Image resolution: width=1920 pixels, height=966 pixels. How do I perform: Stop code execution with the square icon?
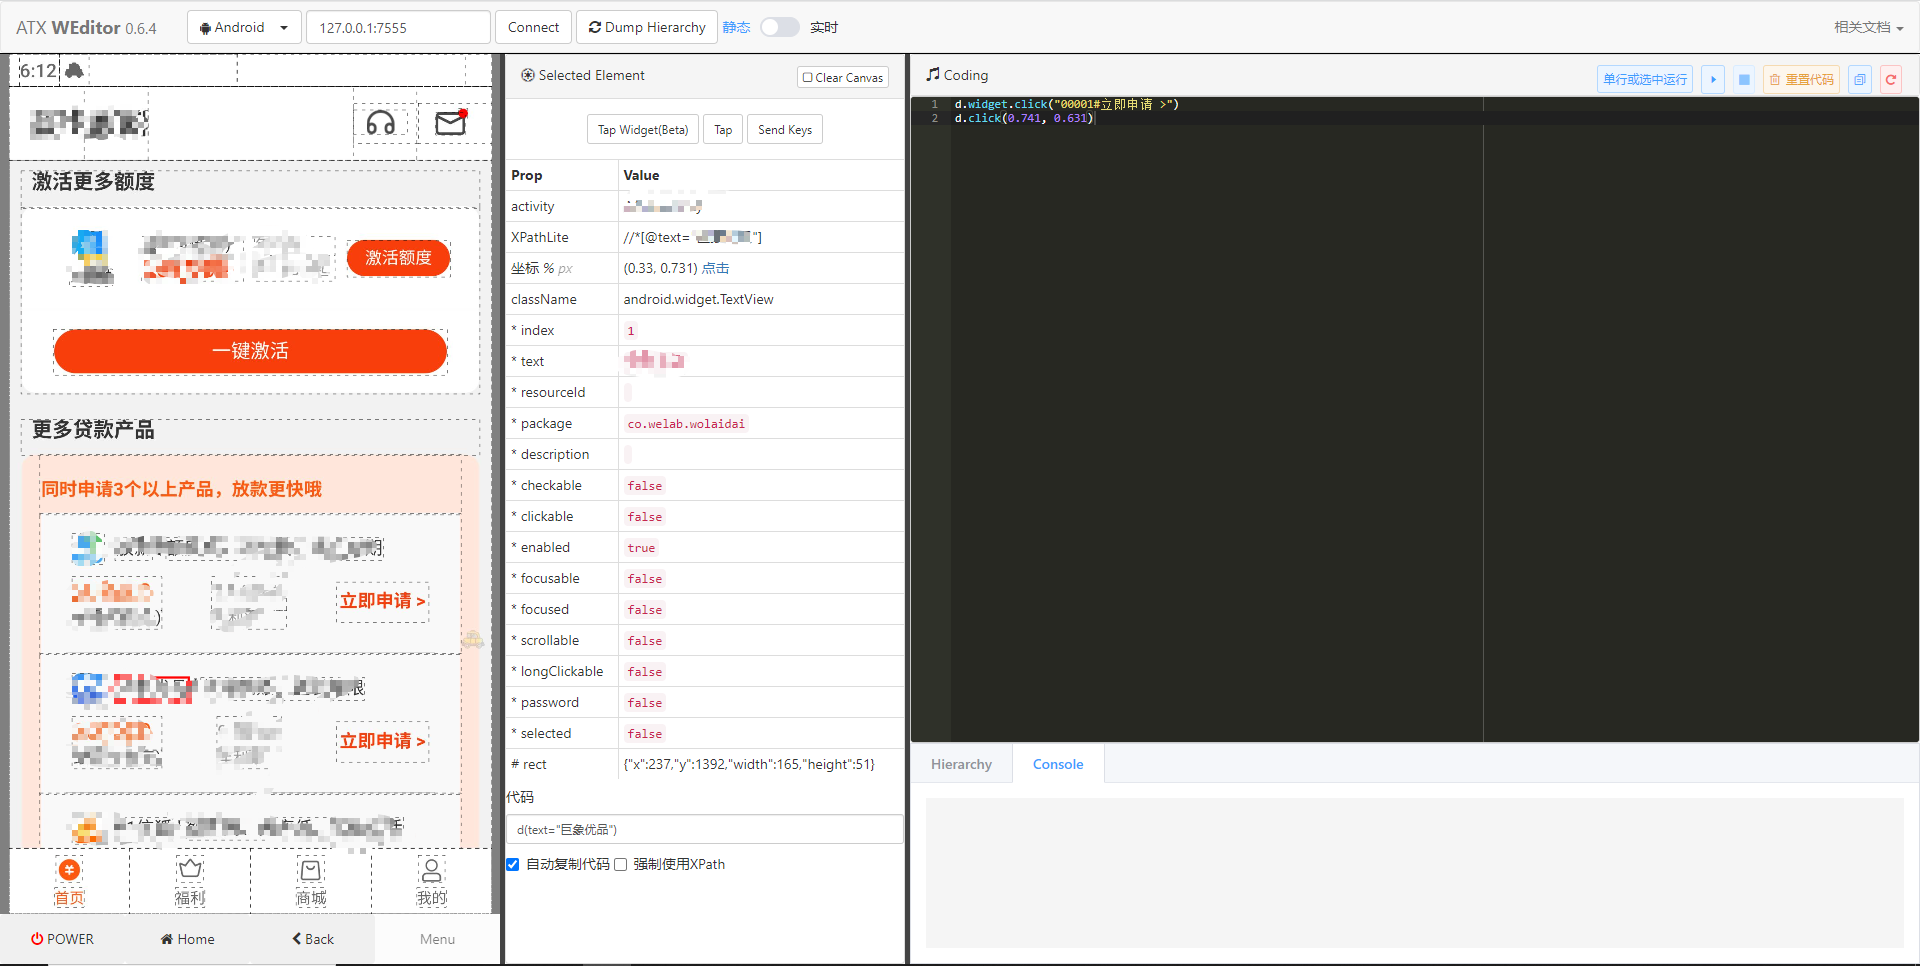[1744, 79]
